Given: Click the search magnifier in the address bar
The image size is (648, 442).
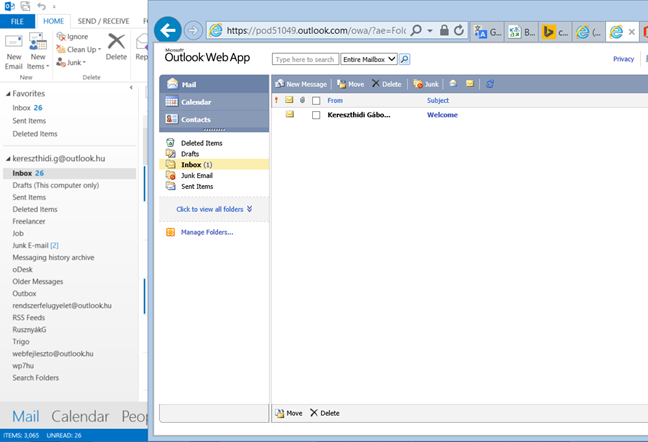Looking at the screenshot, I should pyautogui.click(x=417, y=30).
